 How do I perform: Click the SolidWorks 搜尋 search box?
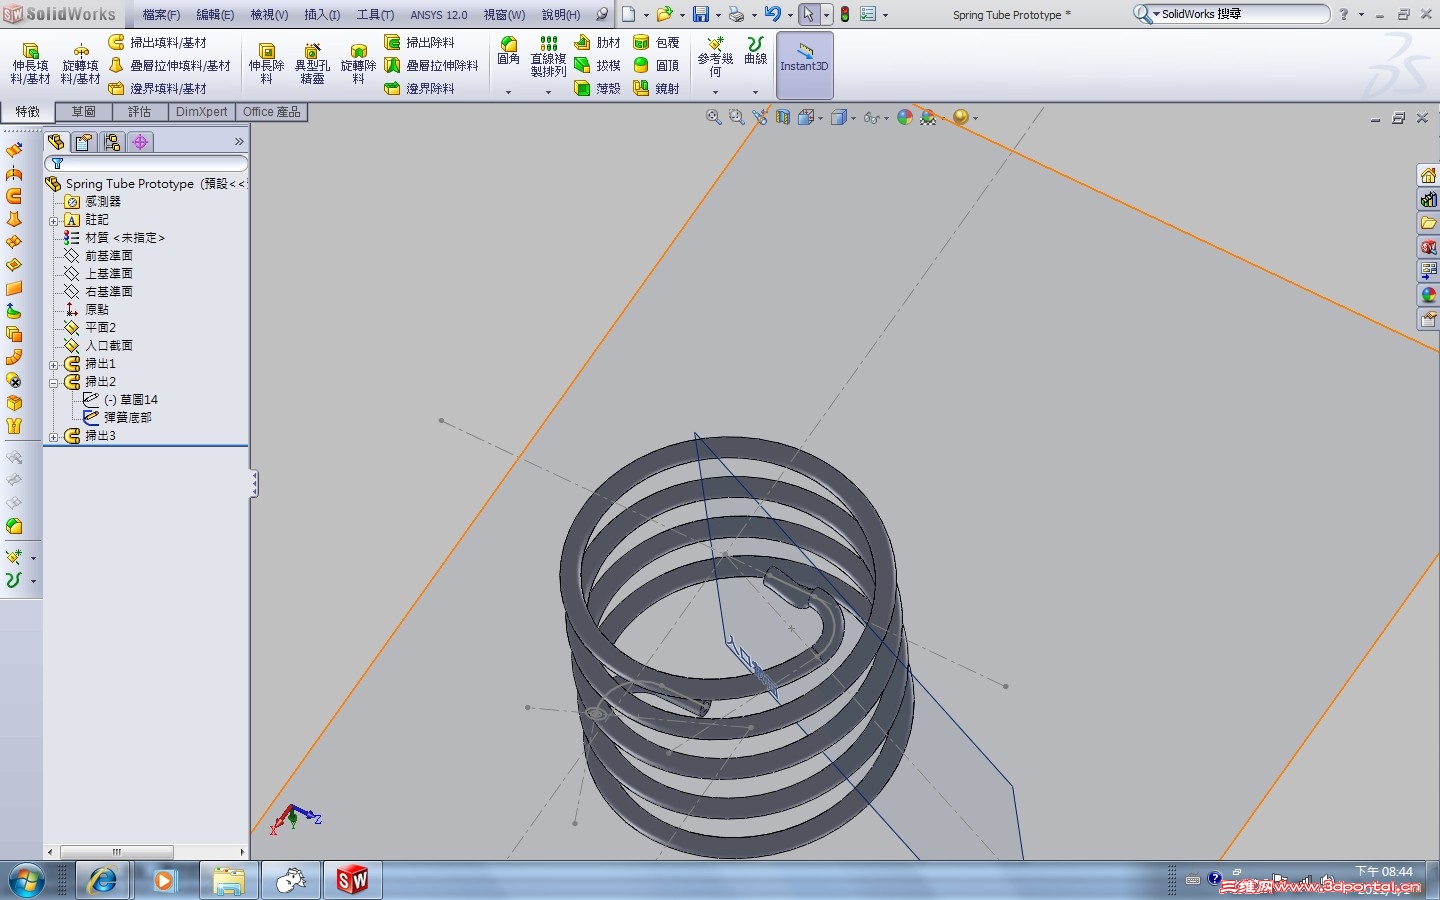1232,14
